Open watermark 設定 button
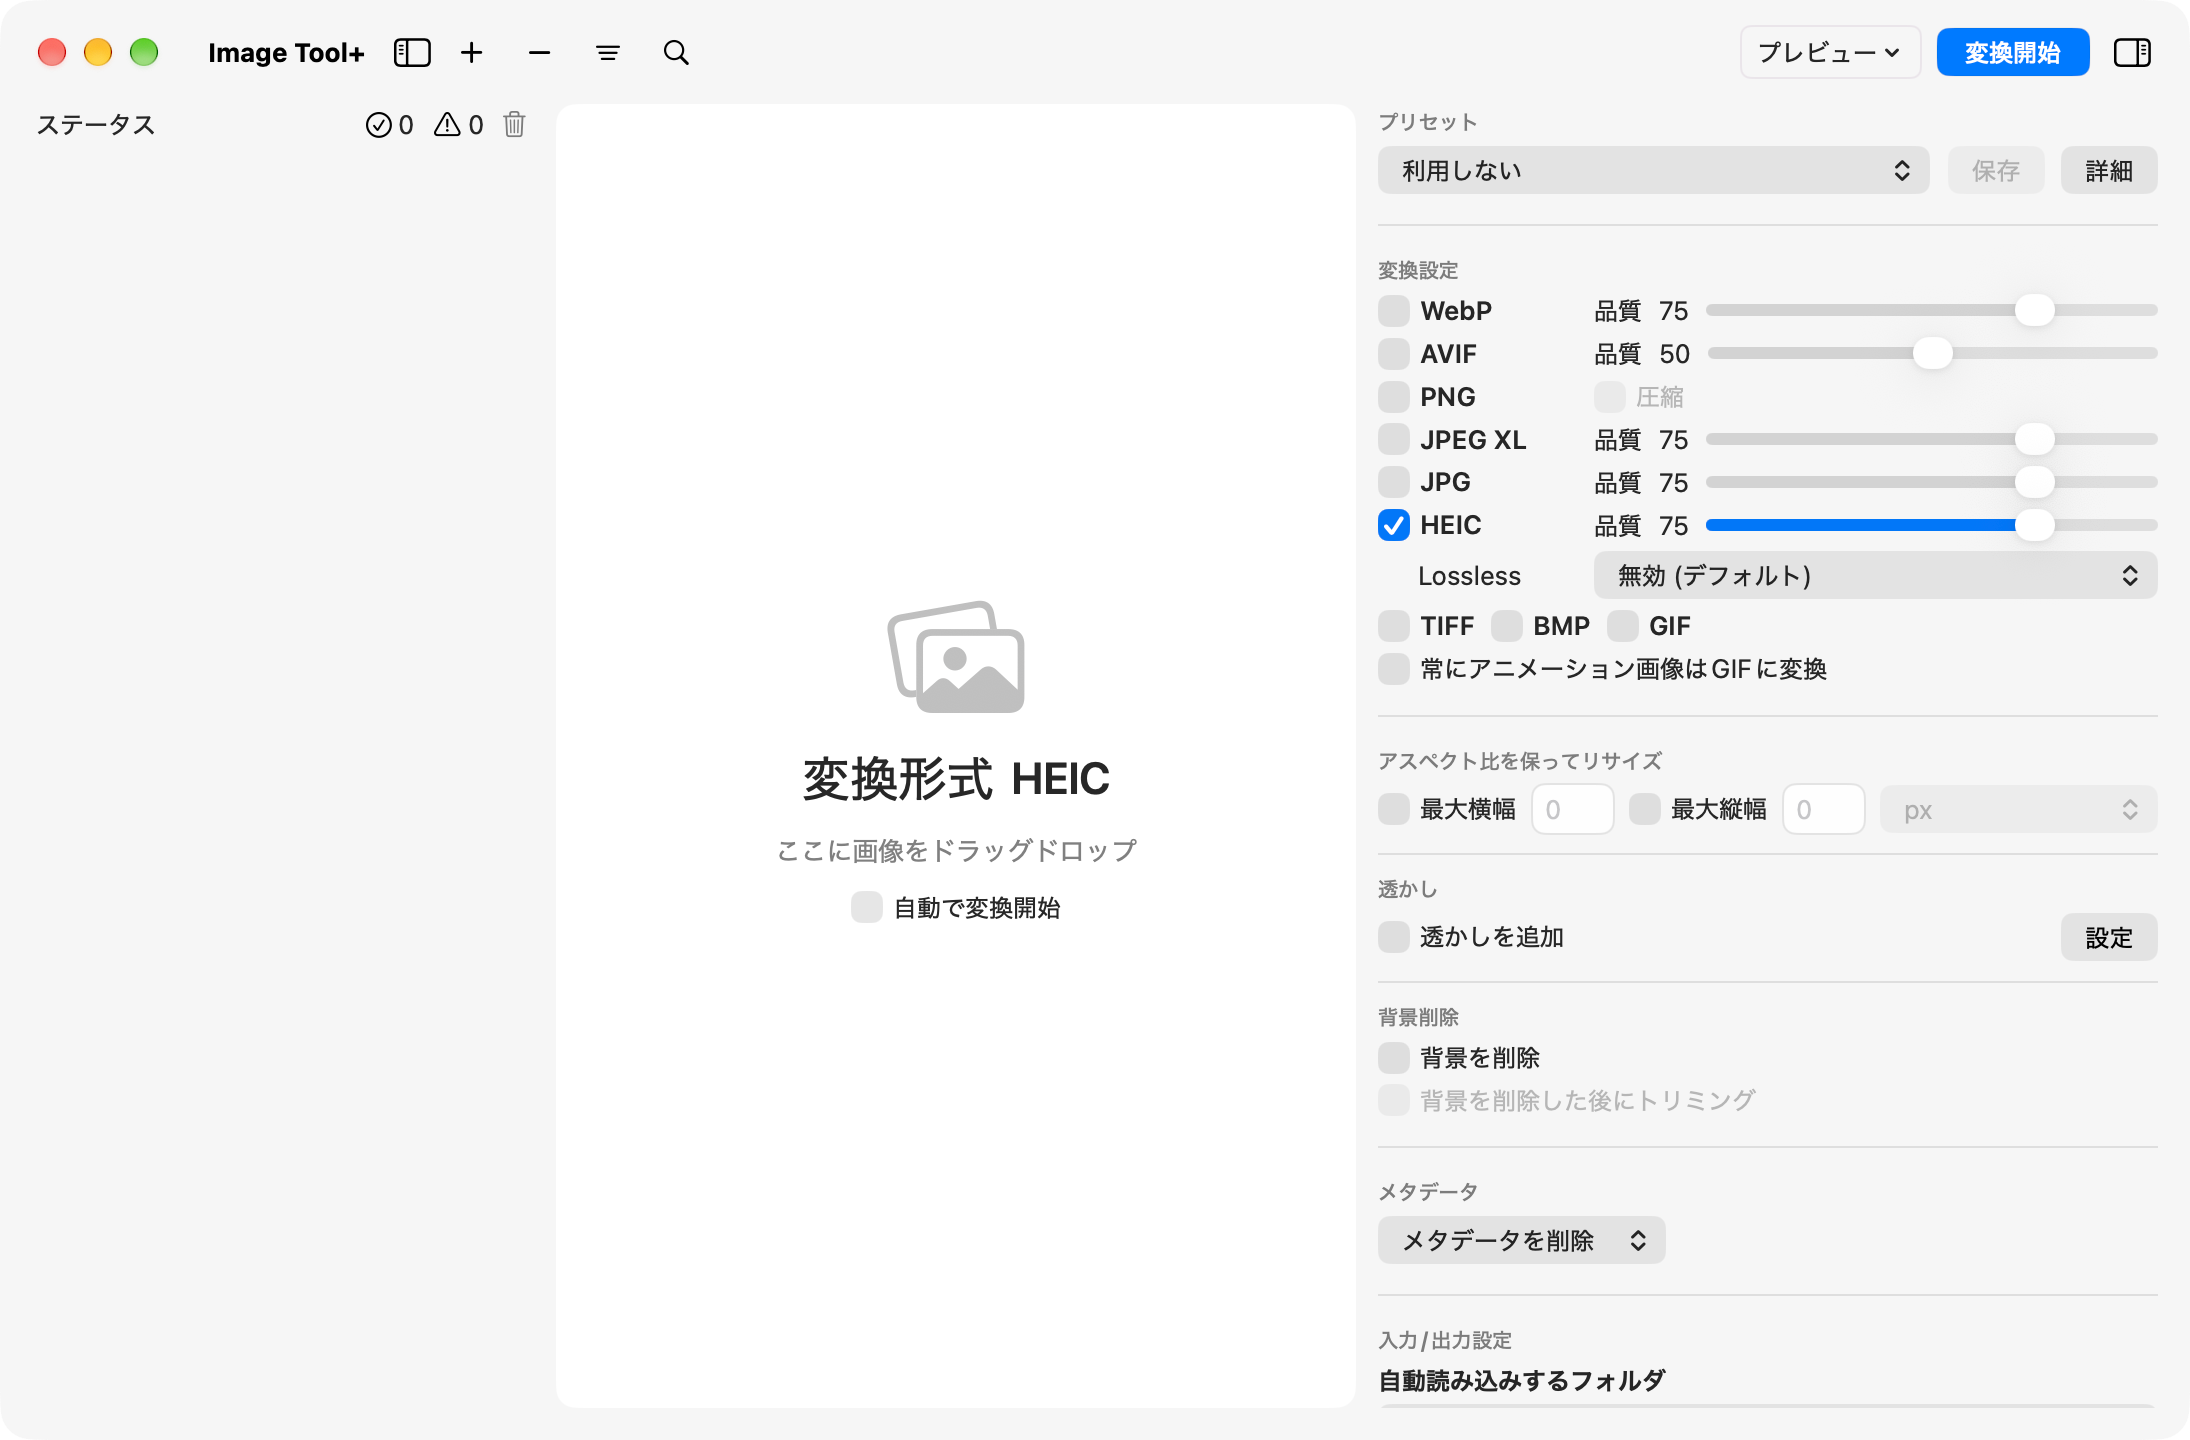 click(x=2109, y=938)
